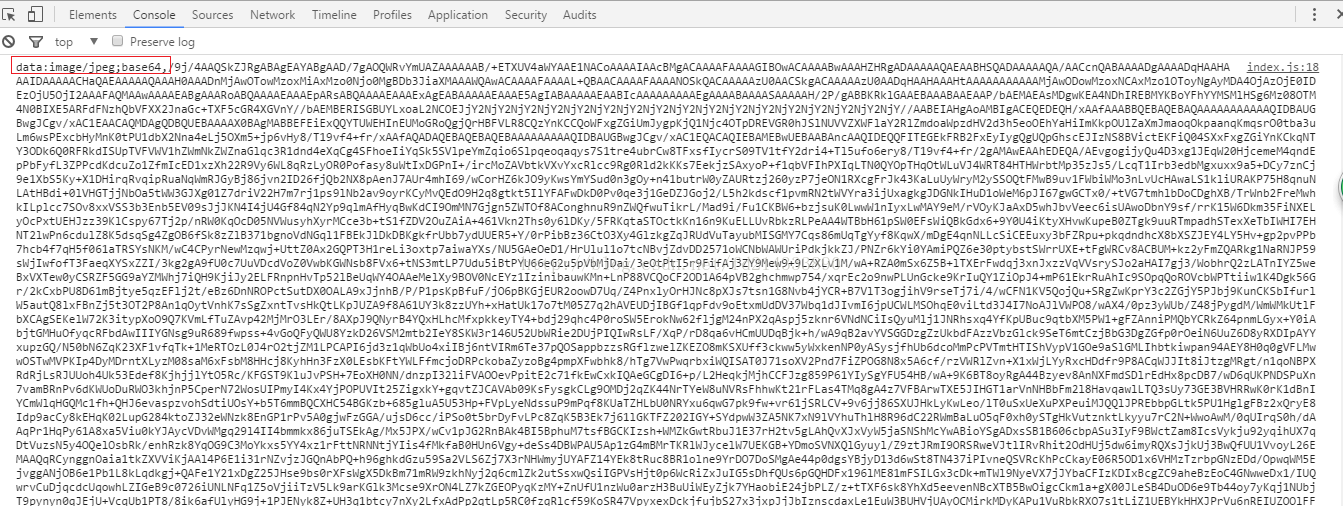Open the console filter funnel icon
Screen dimensions: 1343x506
click(x=36, y=42)
